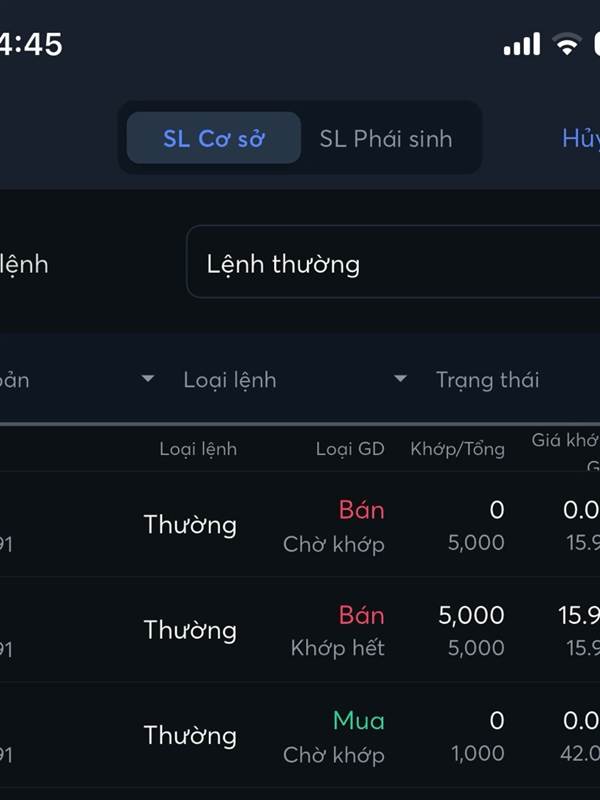Sort by the Loại GD column header
The image size is (600, 800).
pyautogui.click(x=350, y=449)
